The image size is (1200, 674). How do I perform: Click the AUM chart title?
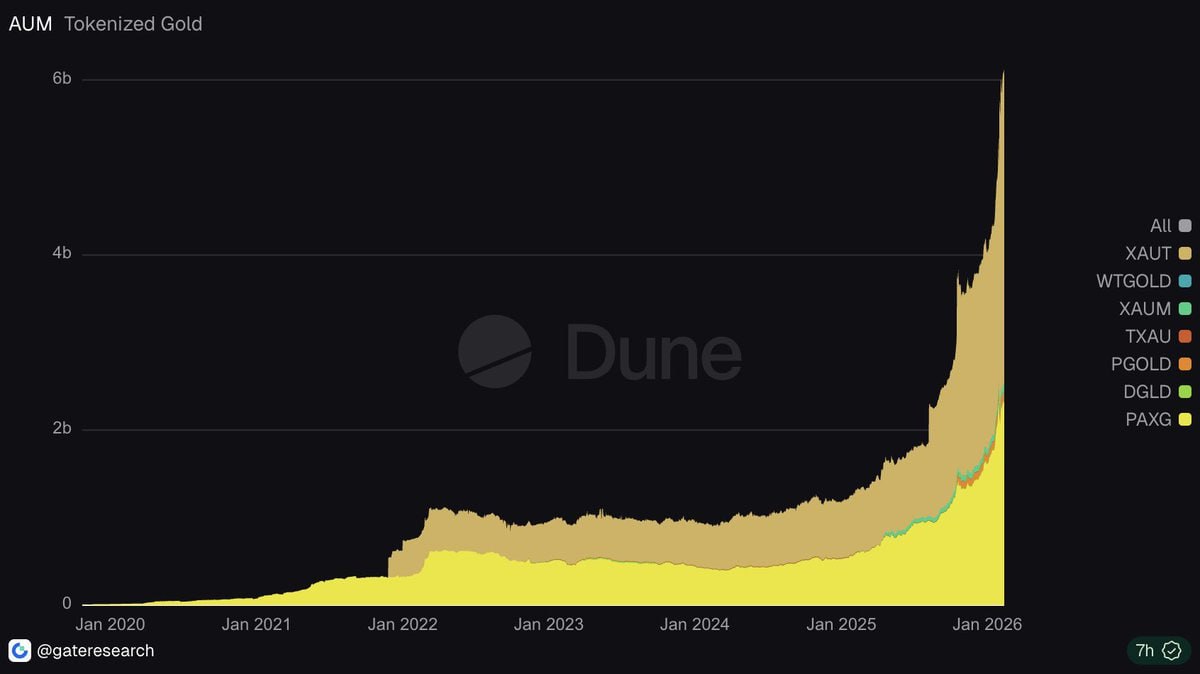click(x=30, y=24)
